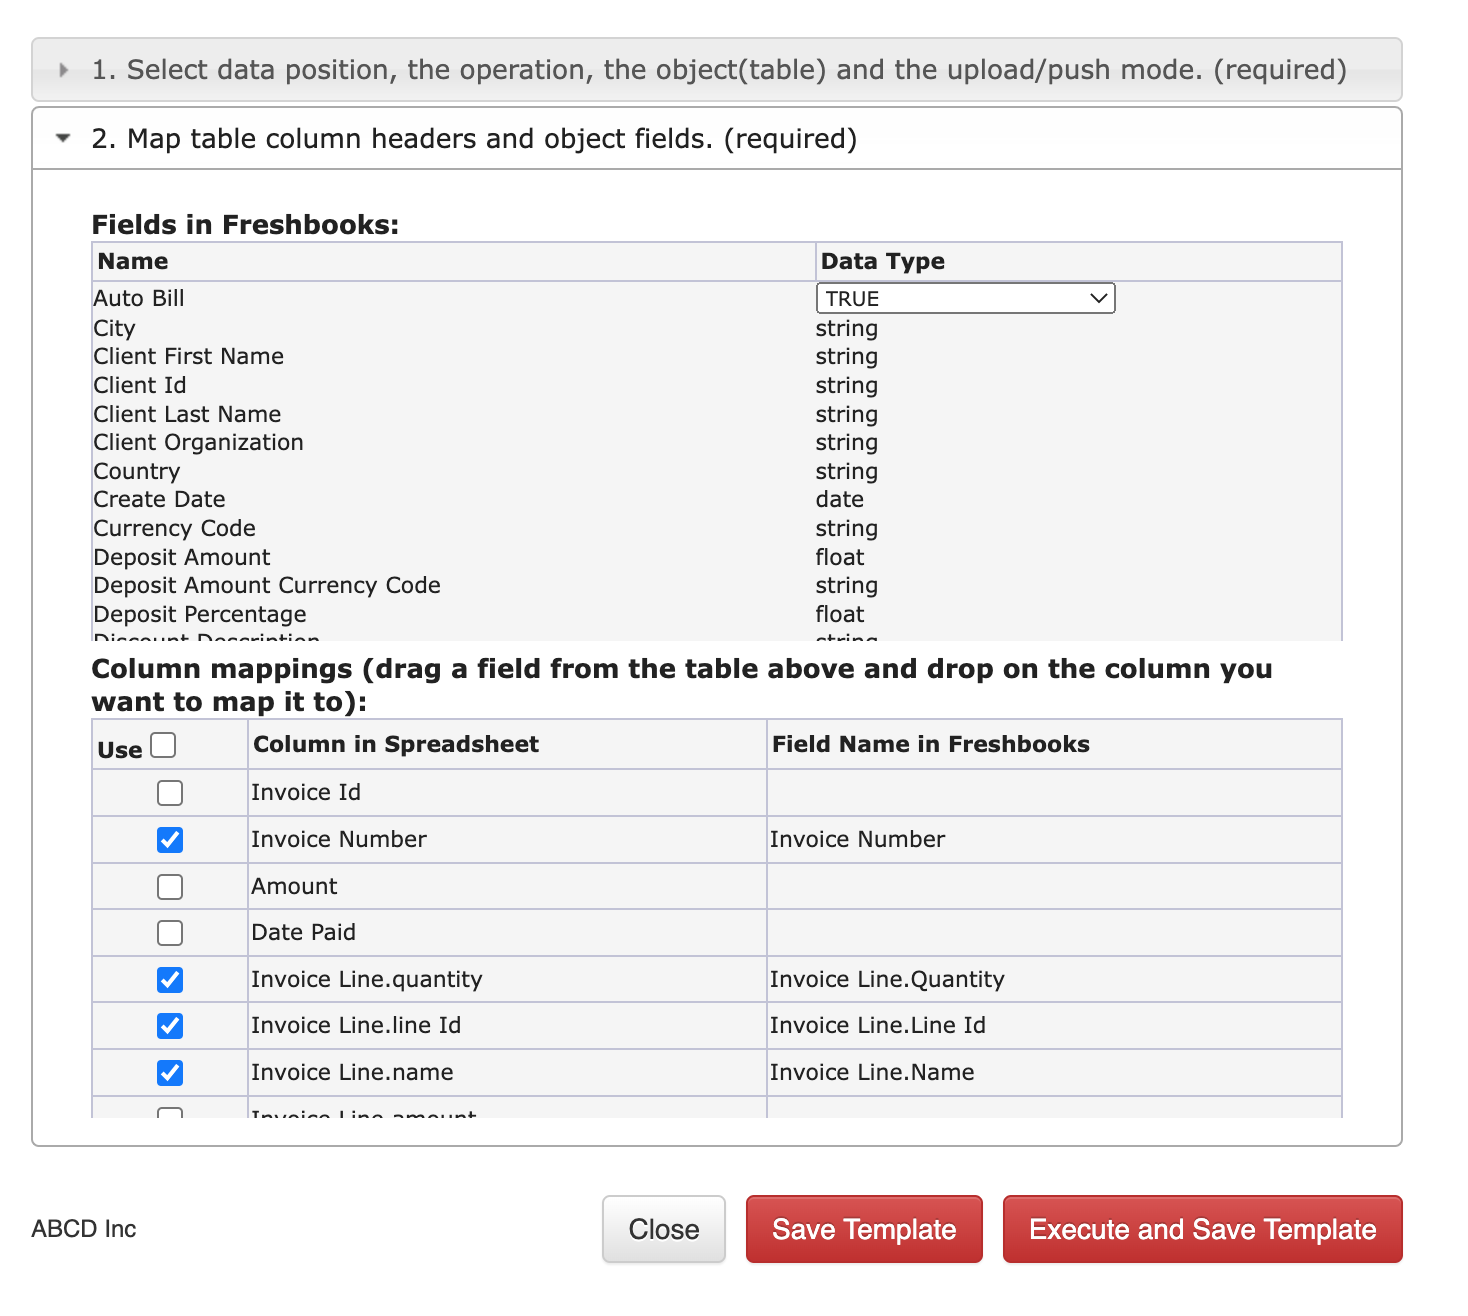The height and width of the screenshot is (1316, 1468).
Task: Check the Amount row checkbox
Action: 170,887
